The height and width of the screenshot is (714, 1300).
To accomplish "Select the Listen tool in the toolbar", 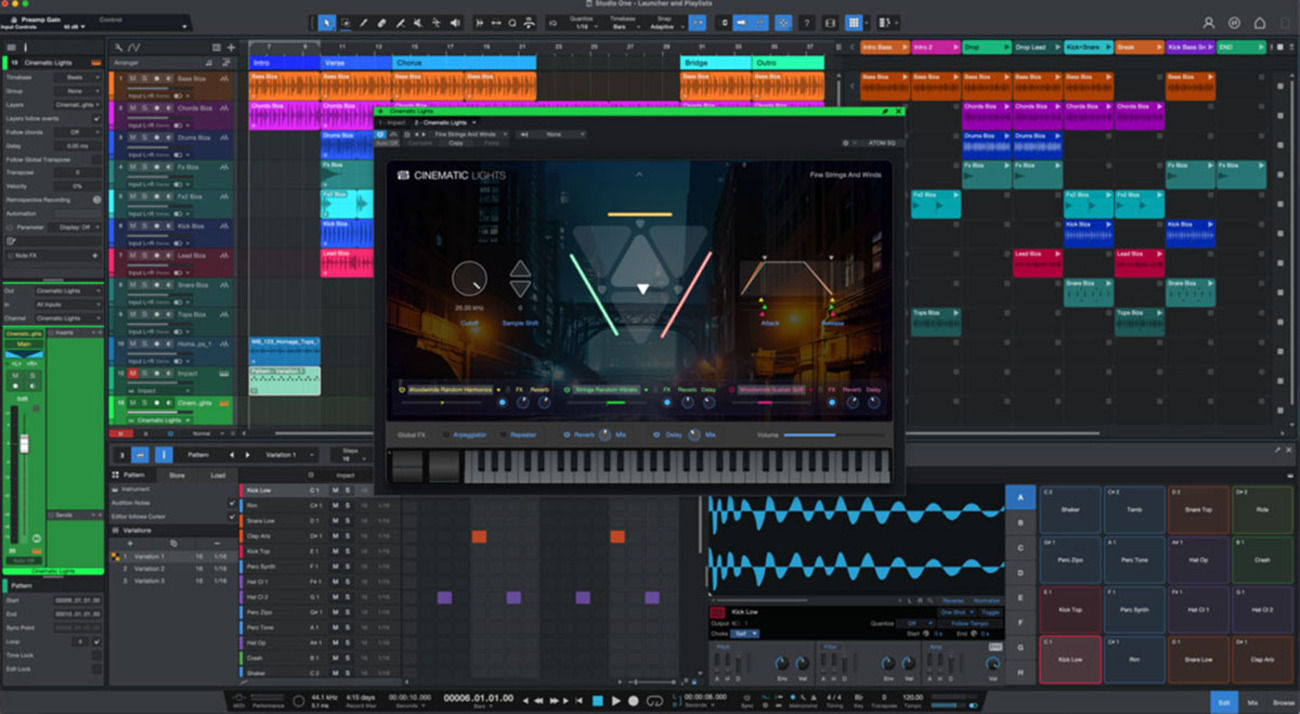I will [454, 22].
